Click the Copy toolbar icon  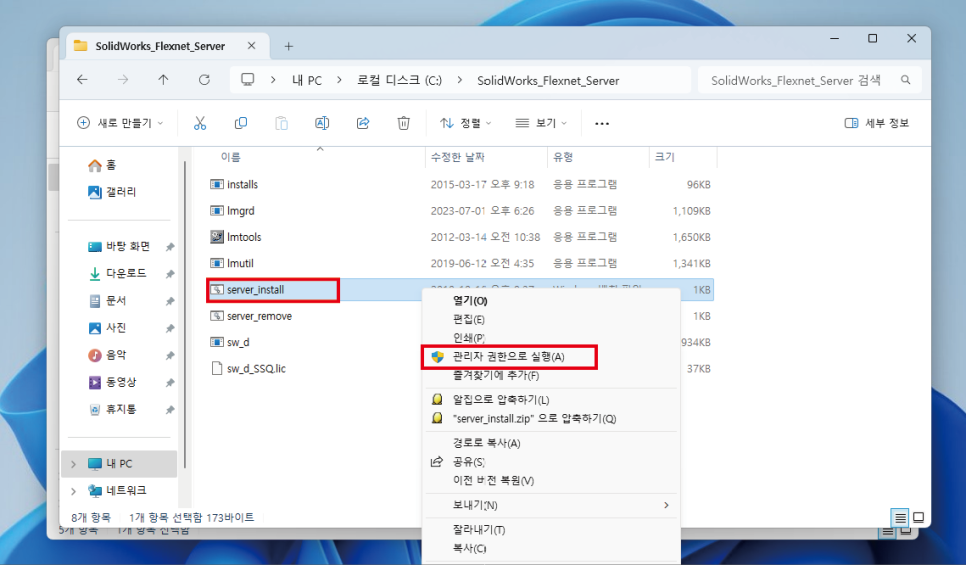pos(241,123)
